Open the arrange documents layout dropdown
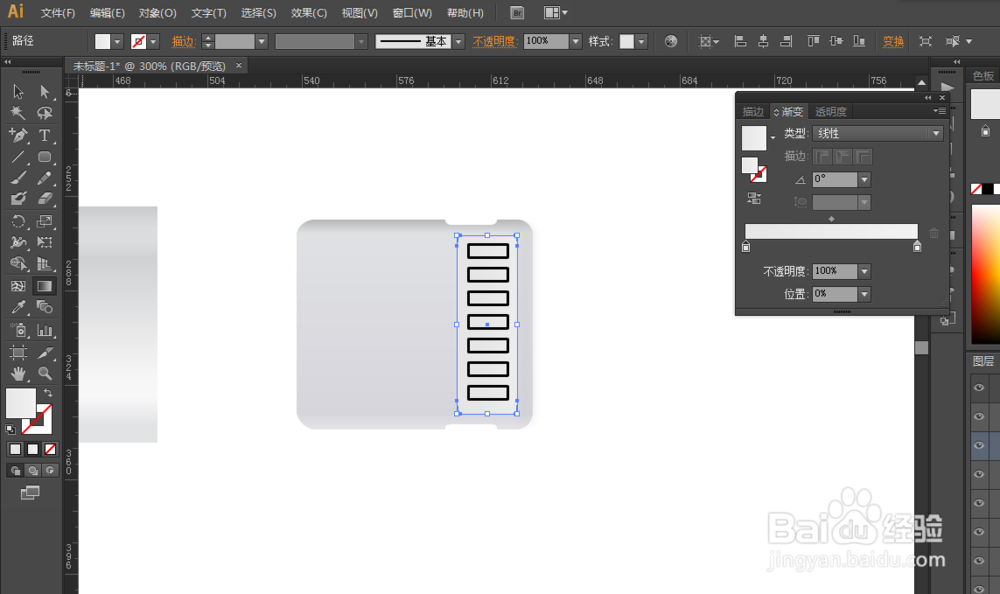Image resolution: width=1000 pixels, height=594 pixels. coord(555,13)
